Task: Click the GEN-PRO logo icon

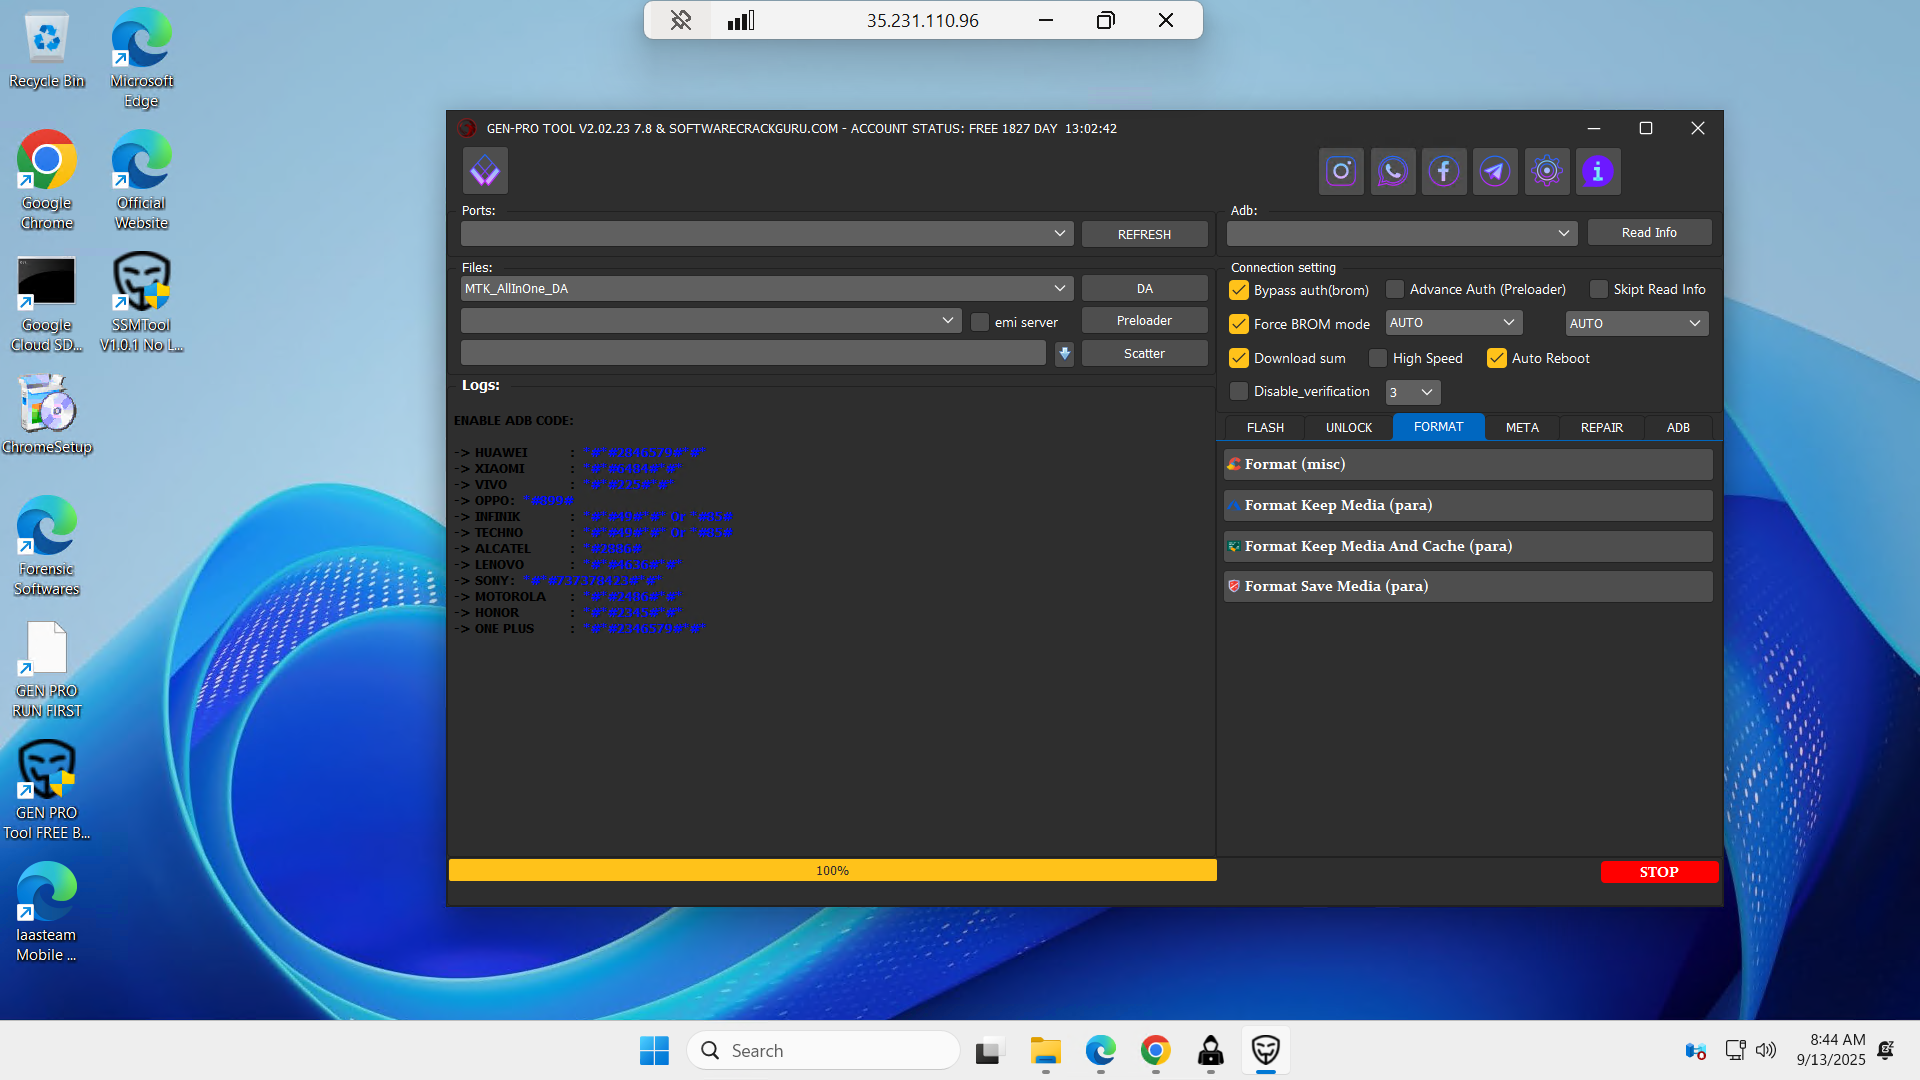Action: 485,171
